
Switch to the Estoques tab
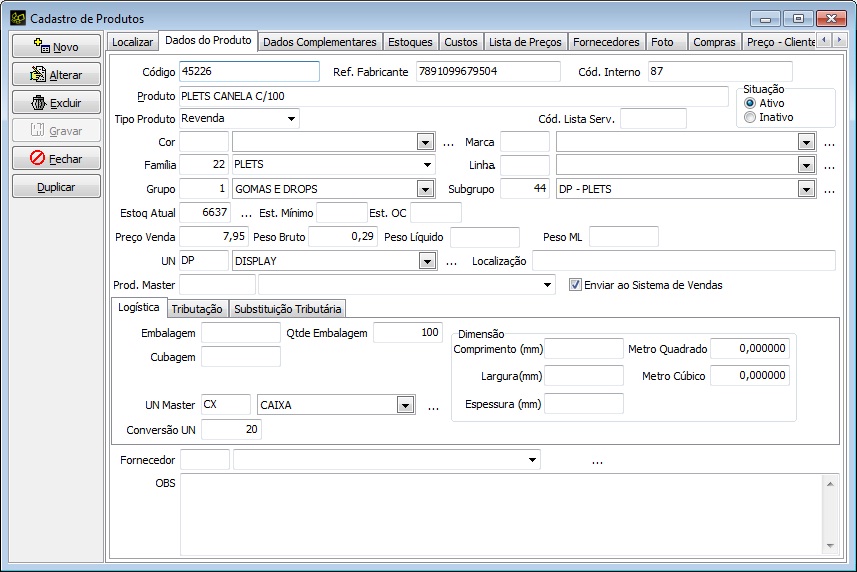(410, 42)
